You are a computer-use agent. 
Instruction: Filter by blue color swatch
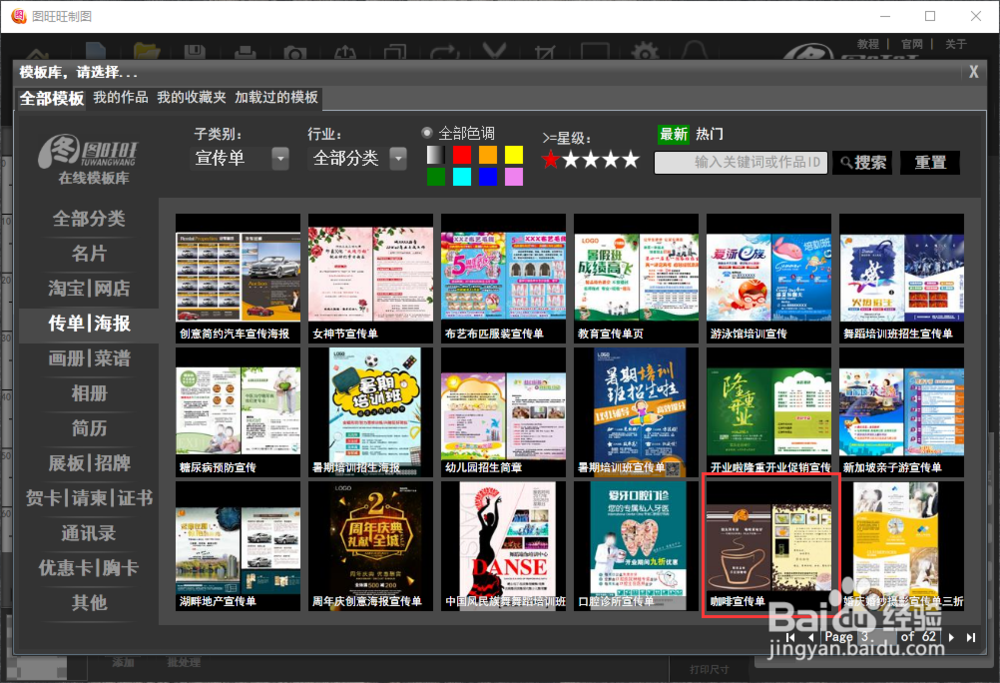(x=488, y=177)
